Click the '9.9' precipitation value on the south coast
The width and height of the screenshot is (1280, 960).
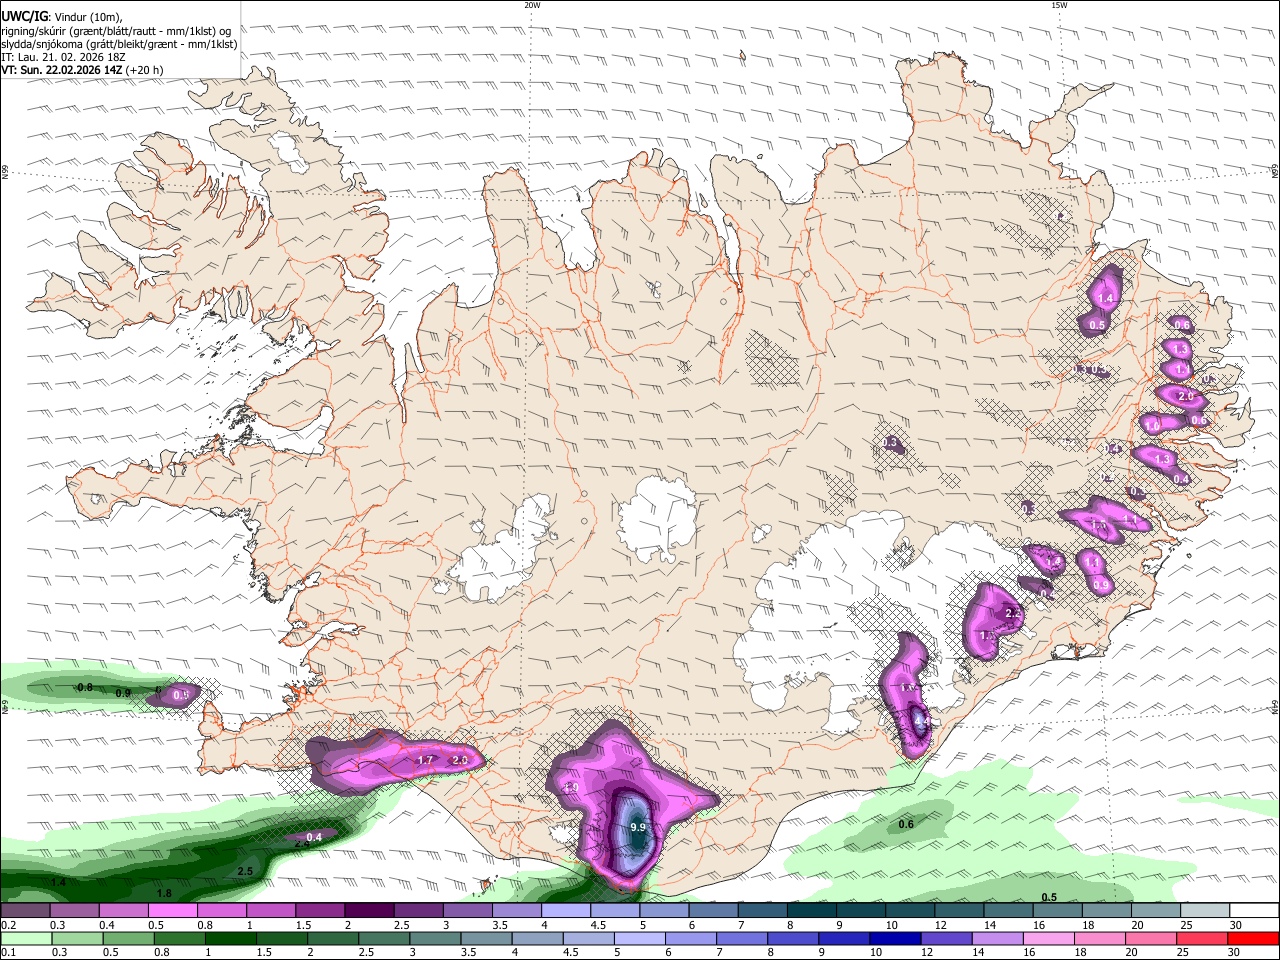[x=638, y=828]
